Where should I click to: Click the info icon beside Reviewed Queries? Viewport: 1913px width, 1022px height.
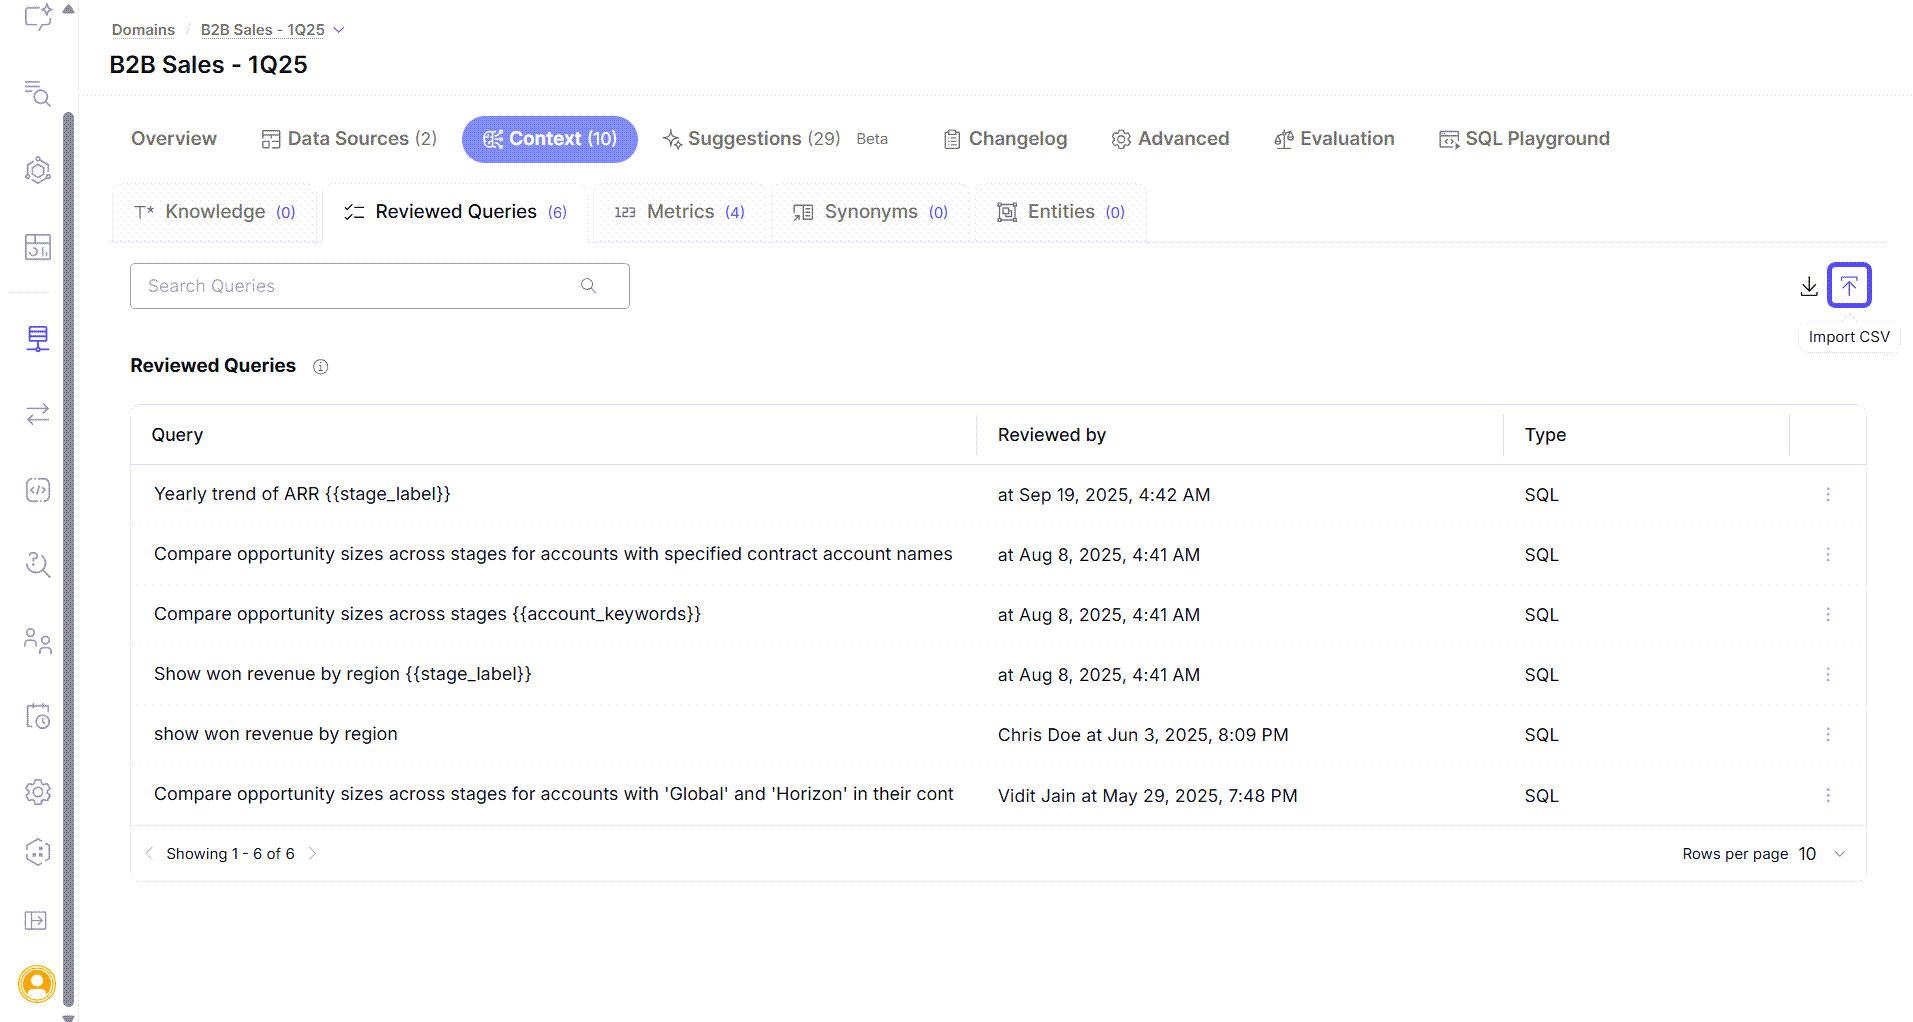point(320,366)
